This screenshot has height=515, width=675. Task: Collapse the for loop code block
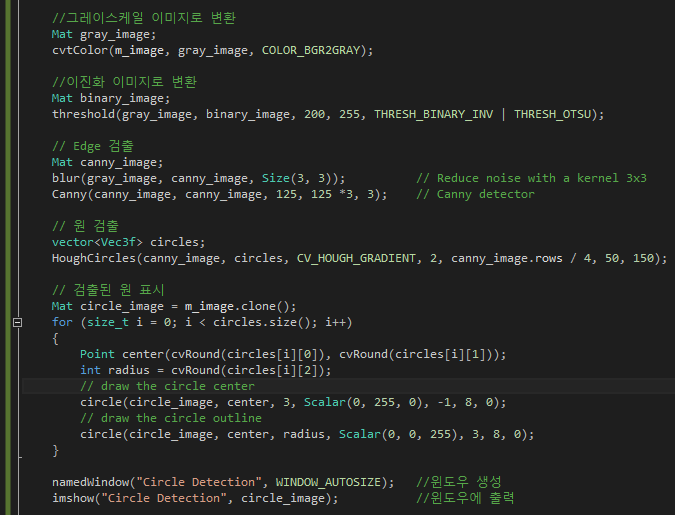17,322
